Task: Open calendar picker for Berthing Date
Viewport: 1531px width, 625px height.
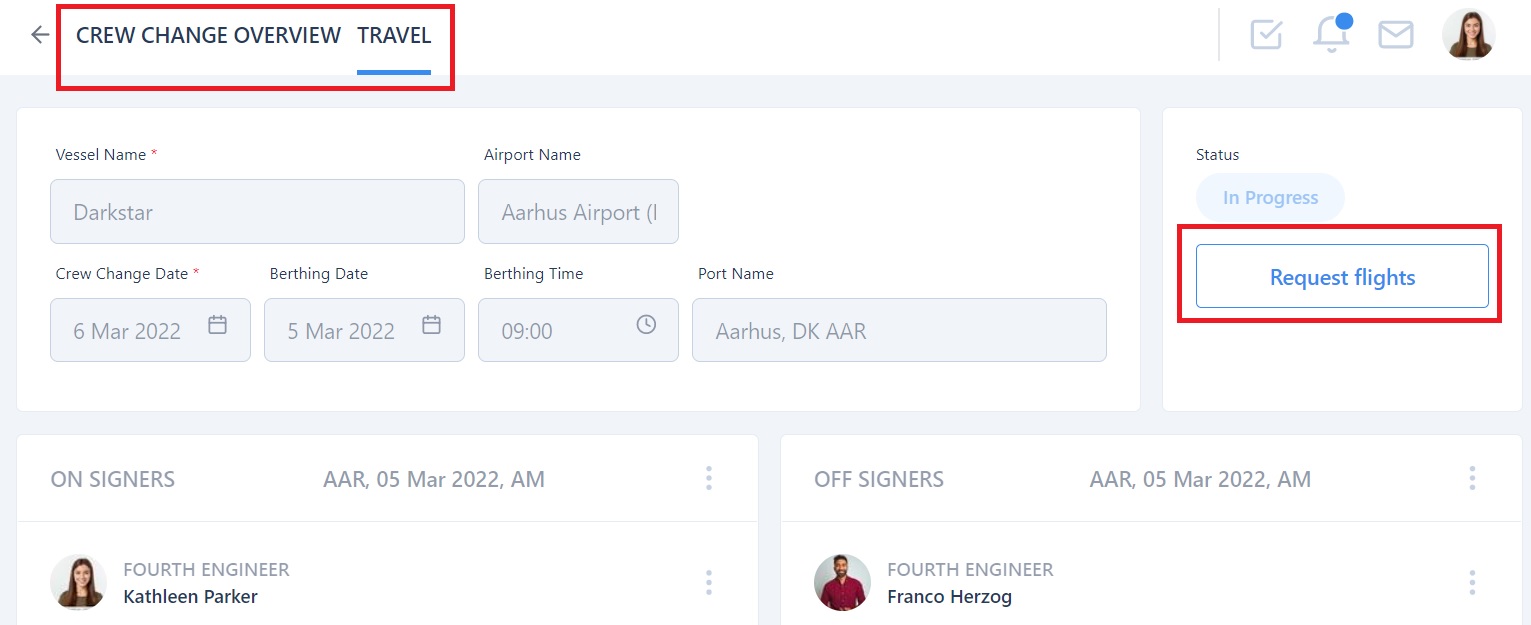Action: pos(431,325)
